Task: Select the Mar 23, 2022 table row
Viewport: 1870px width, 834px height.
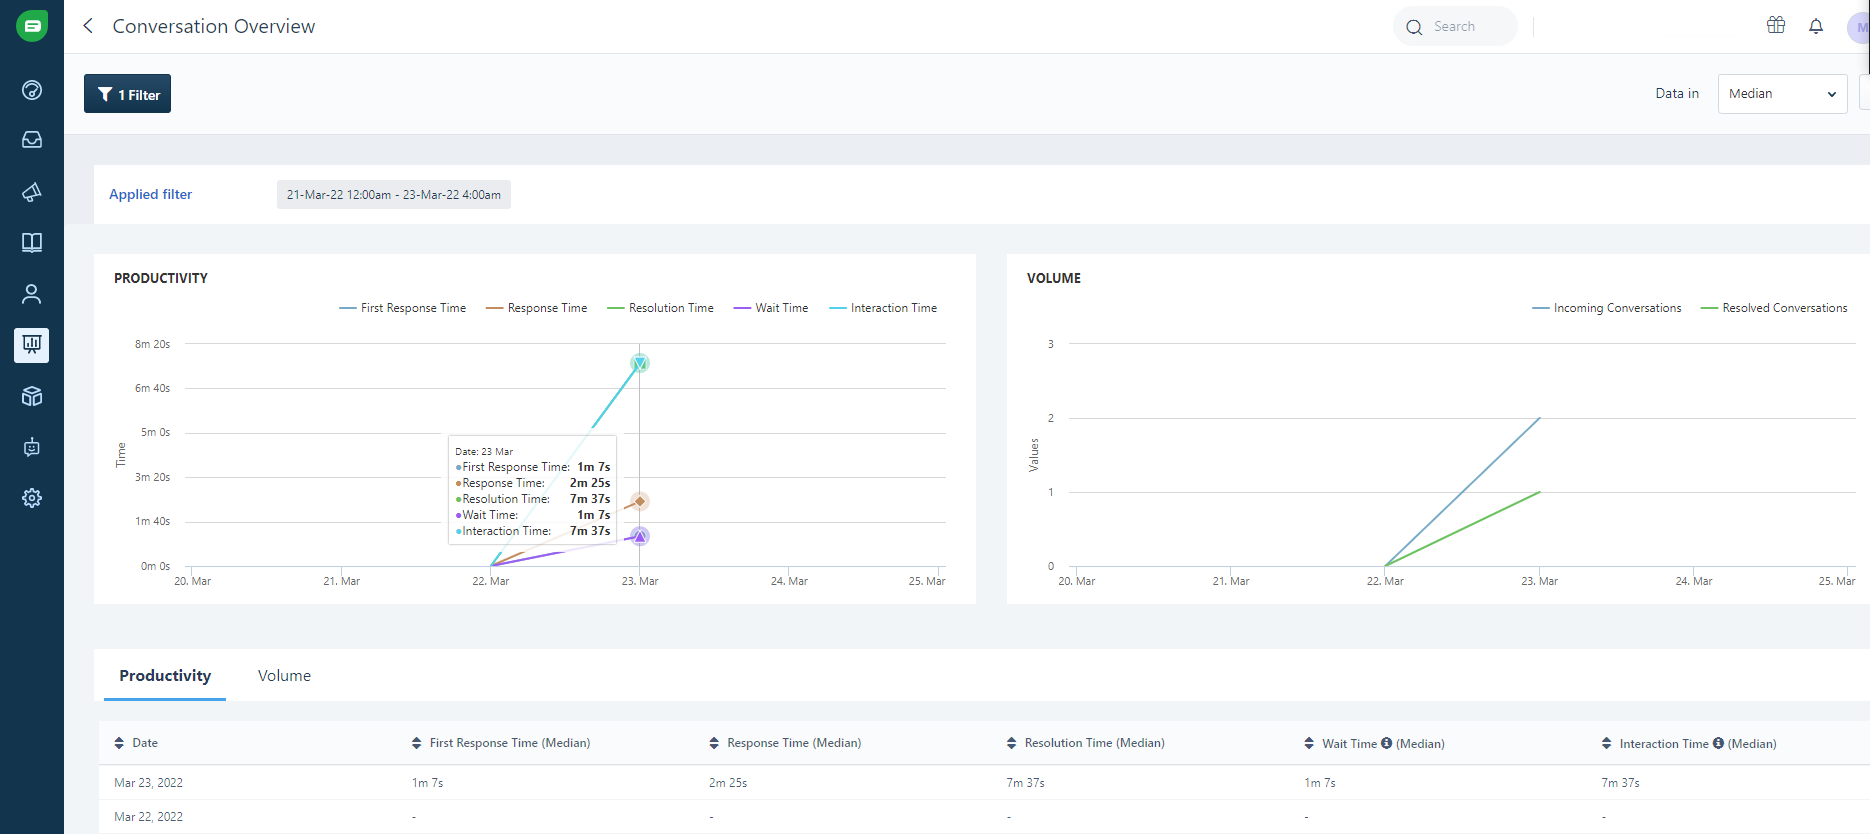Action: 984,783
